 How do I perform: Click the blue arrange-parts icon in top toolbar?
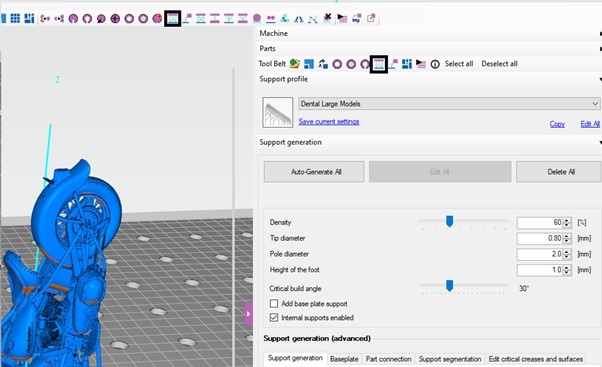coord(29,18)
